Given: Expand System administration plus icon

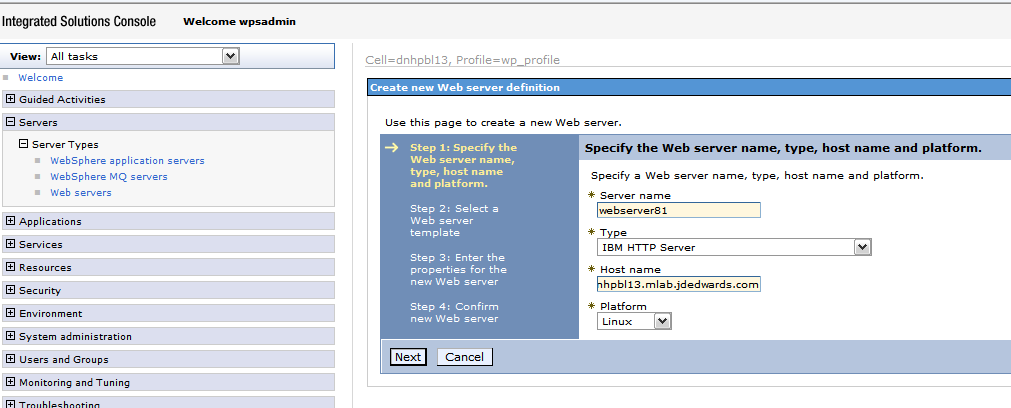Looking at the screenshot, I should pos(10,336).
